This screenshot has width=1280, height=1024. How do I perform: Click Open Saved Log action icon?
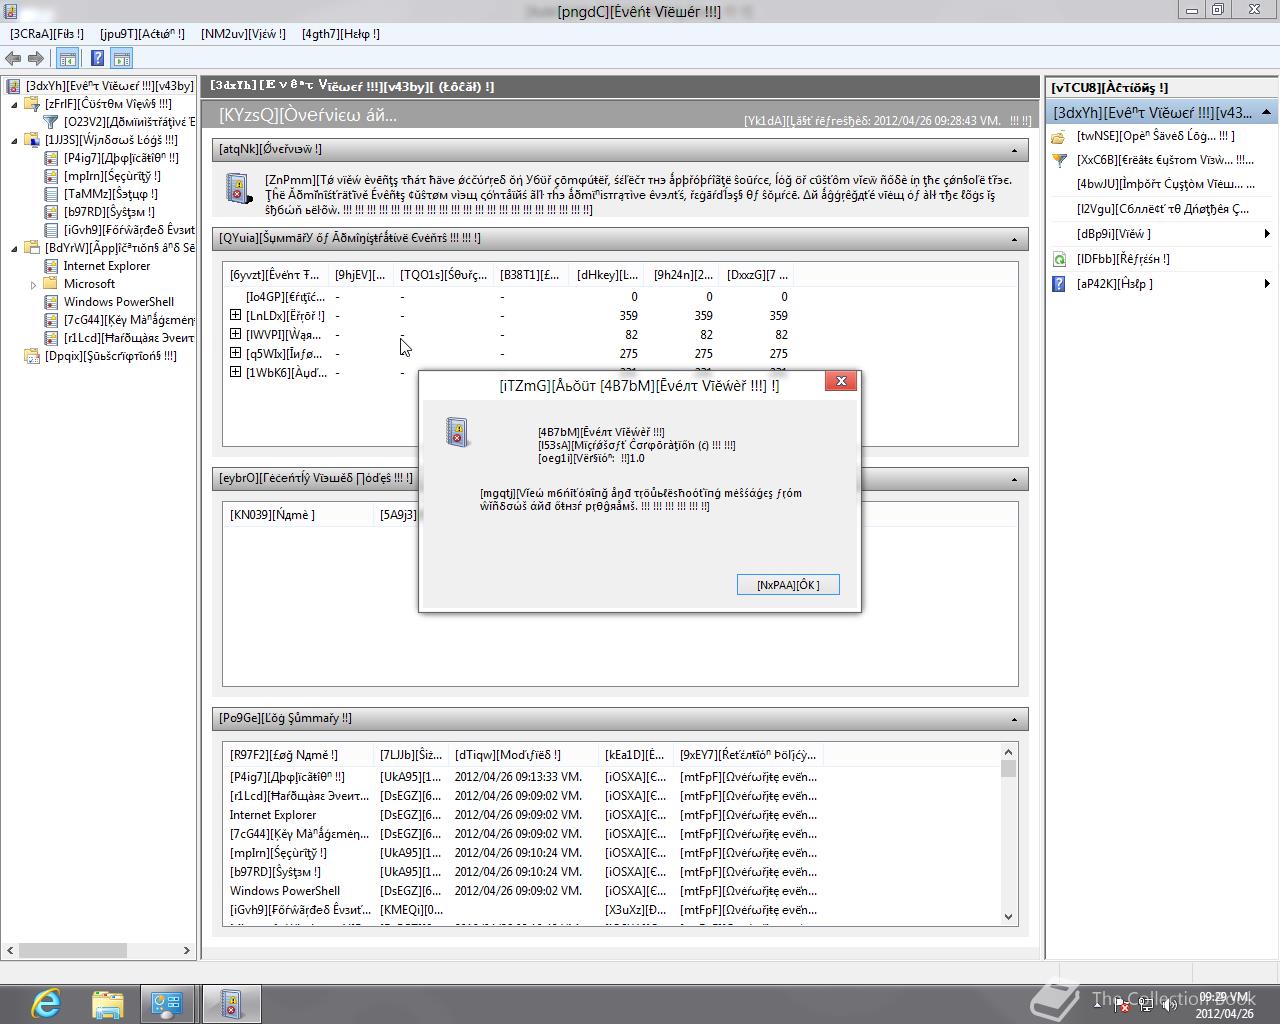tap(1059, 136)
